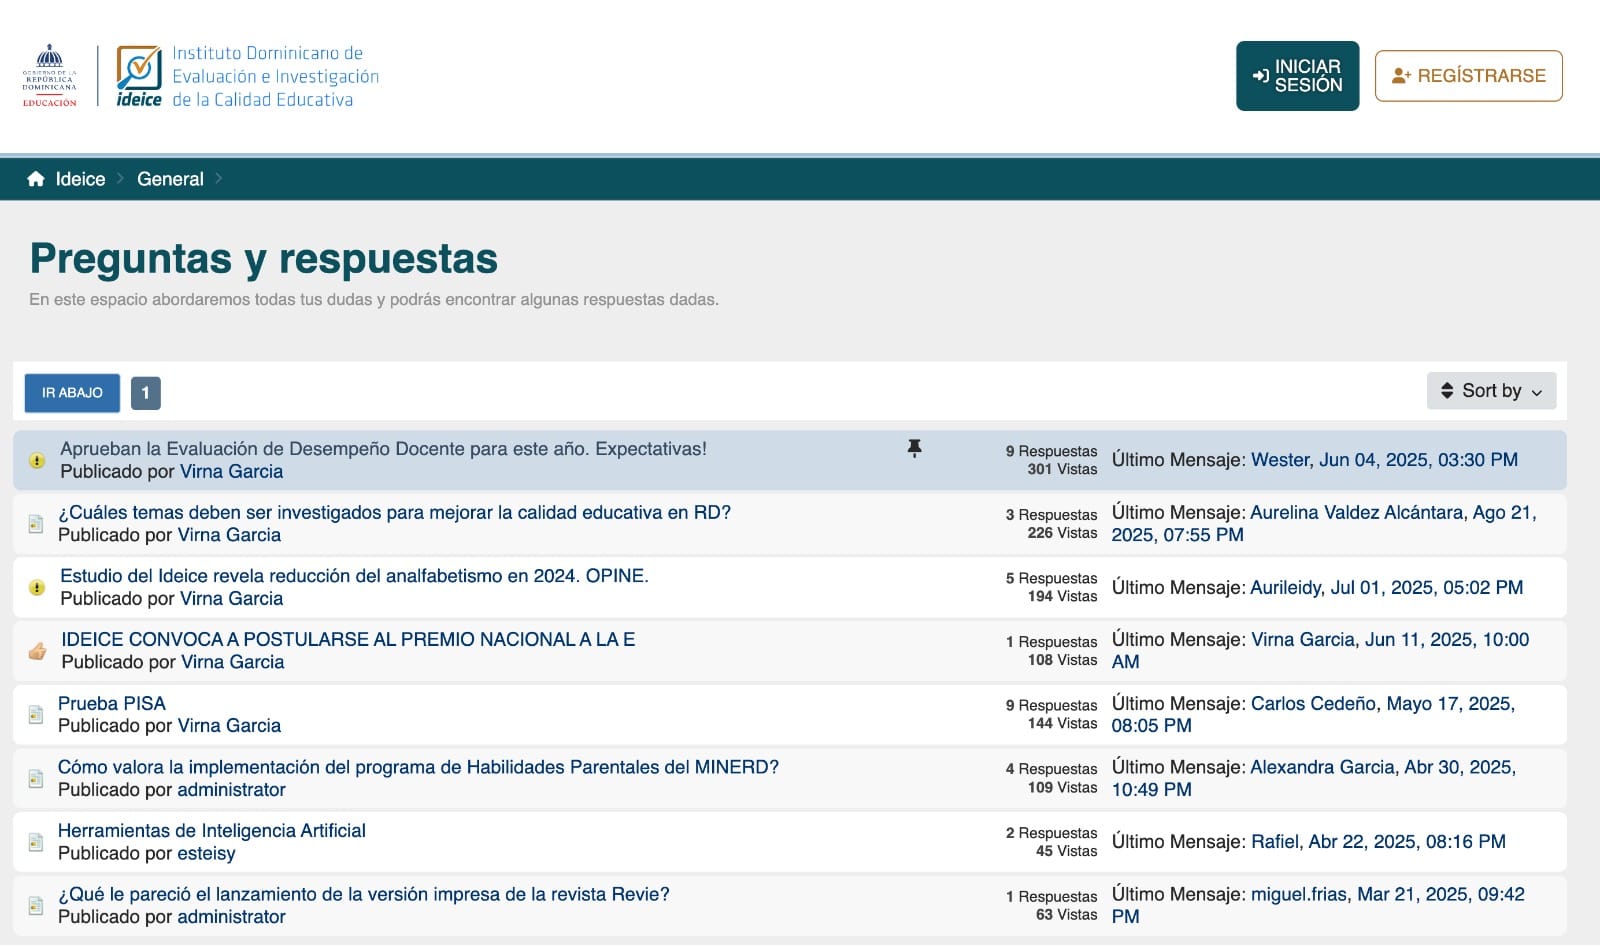
Task: Click the yellow alert icon beside the Evaluación de Desempeño topic
Action: pos(37,461)
